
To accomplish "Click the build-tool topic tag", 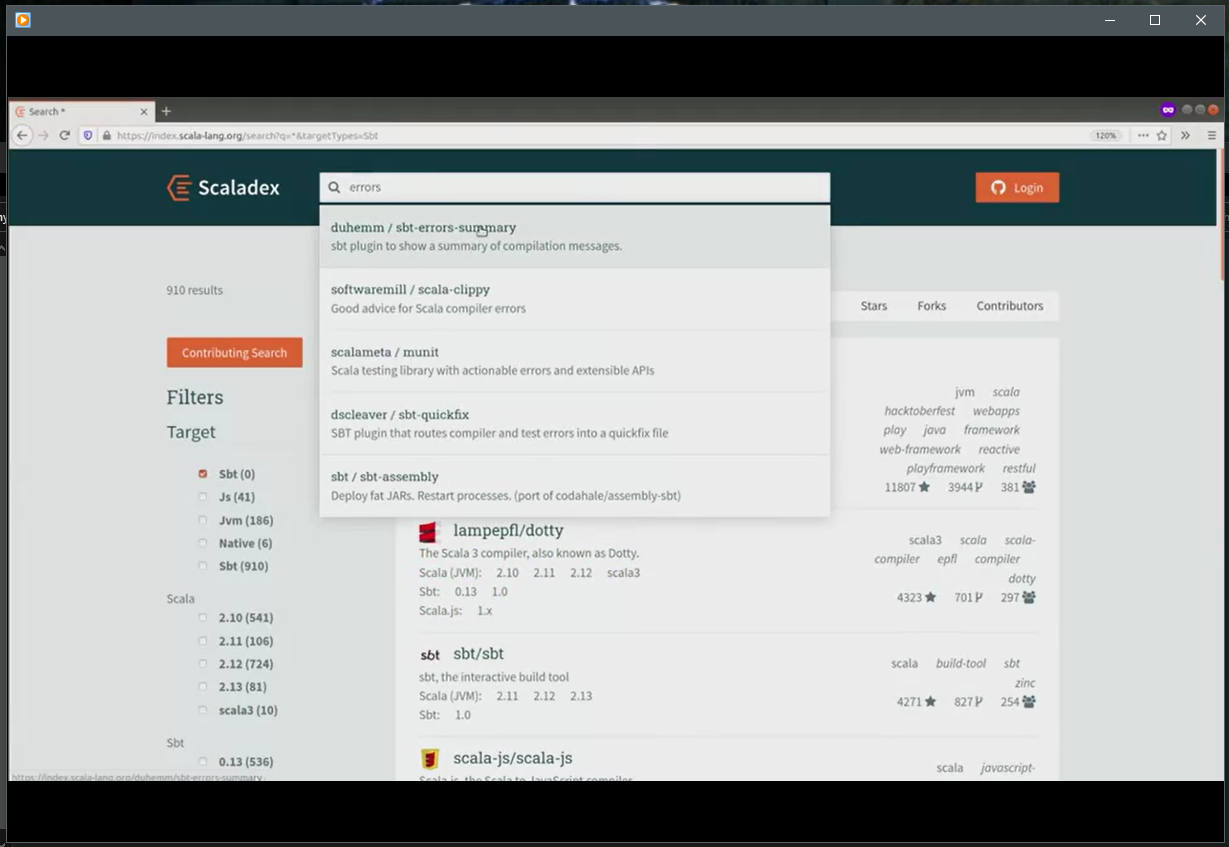I will pos(961,663).
